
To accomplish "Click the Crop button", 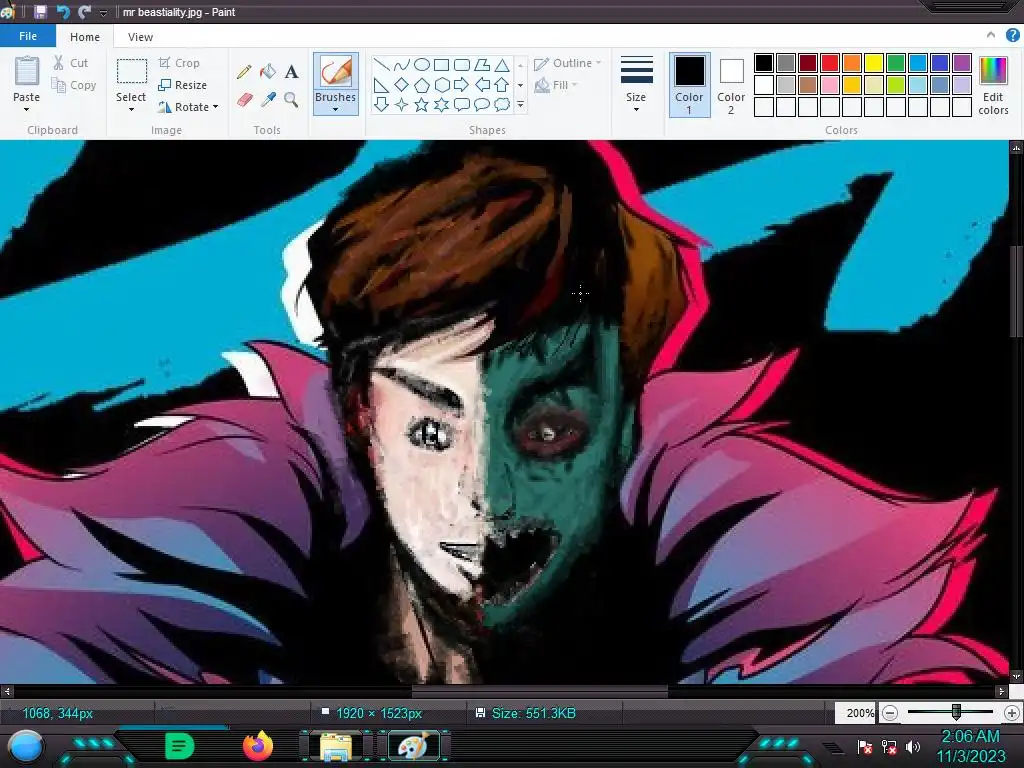I will point(179,63).
